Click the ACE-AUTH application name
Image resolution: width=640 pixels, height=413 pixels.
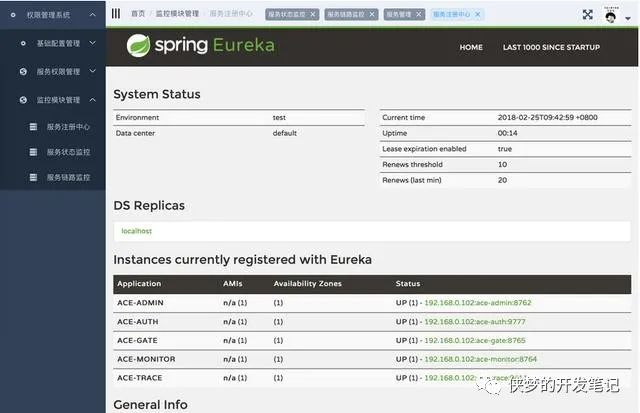tap(138, 322)
